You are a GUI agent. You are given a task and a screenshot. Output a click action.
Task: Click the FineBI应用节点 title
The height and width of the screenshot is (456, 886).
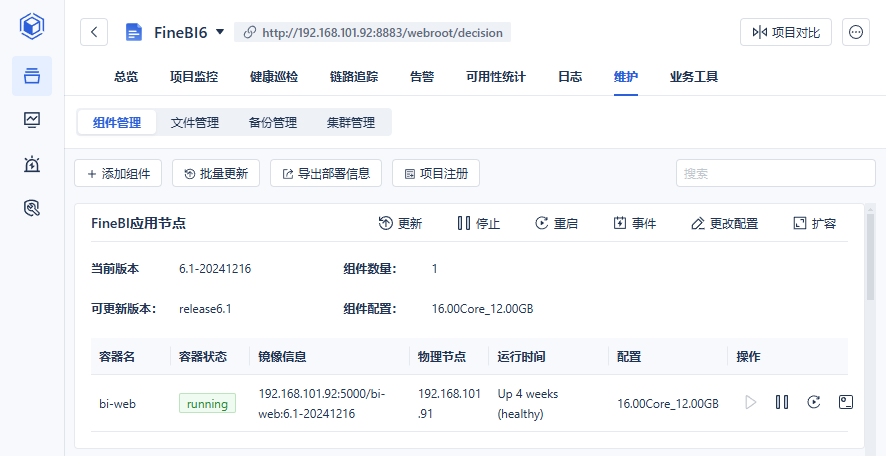coord(138,224)
